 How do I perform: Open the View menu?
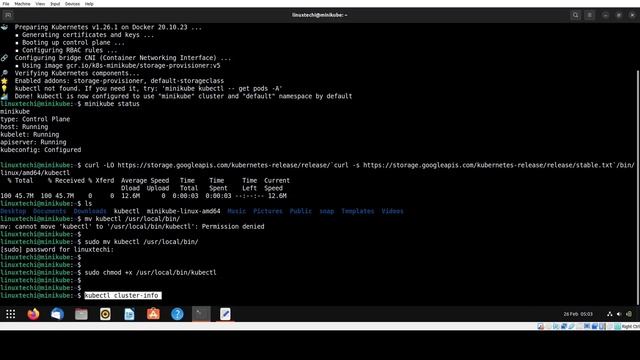click(x=40, y=4)
